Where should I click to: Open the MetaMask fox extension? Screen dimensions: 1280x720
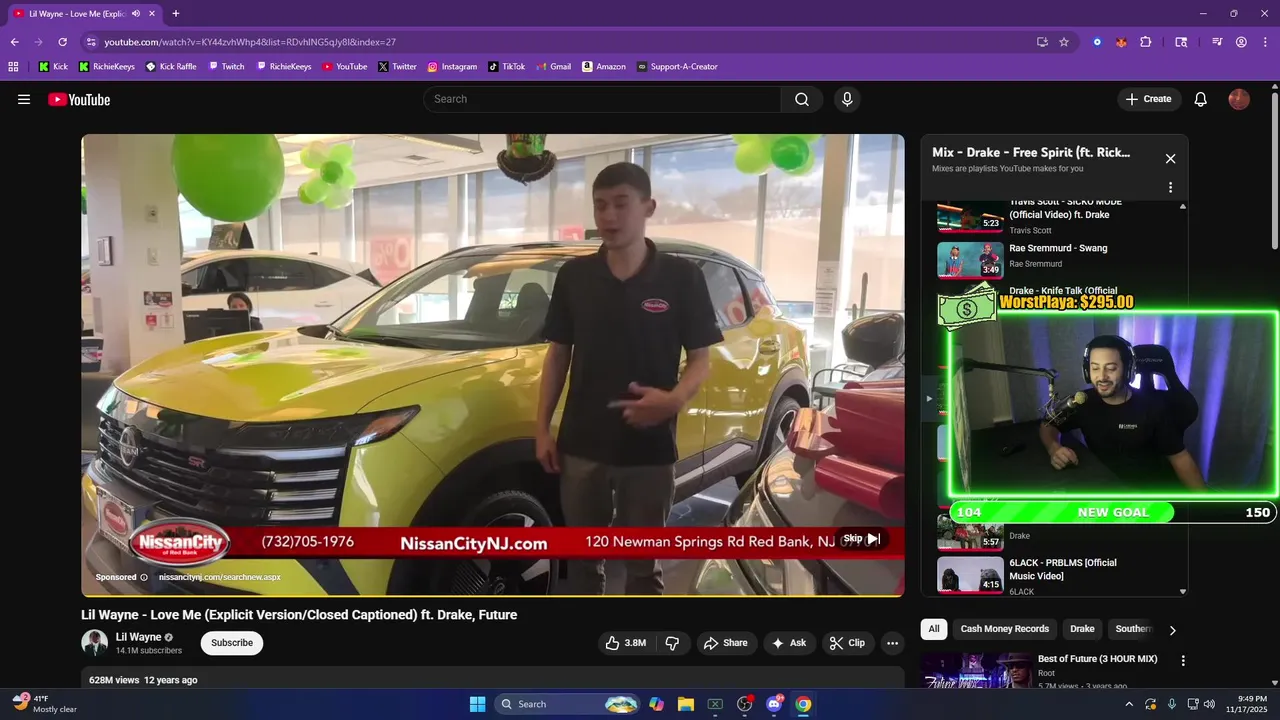point(1121,42)
